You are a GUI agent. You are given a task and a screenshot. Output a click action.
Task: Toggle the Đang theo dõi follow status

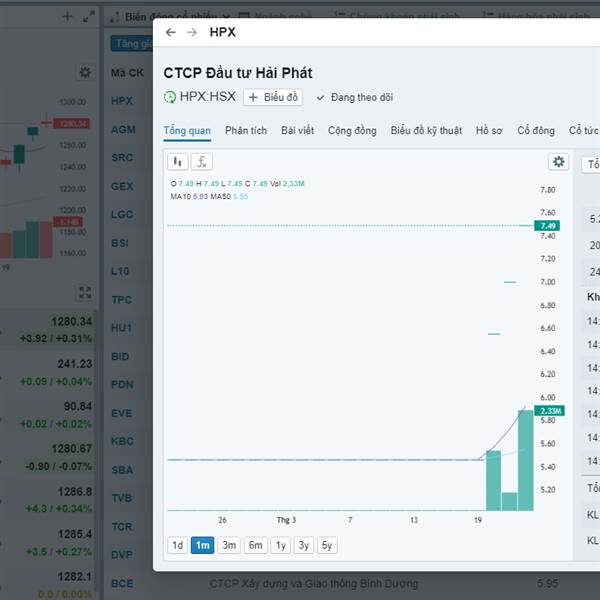354,97
